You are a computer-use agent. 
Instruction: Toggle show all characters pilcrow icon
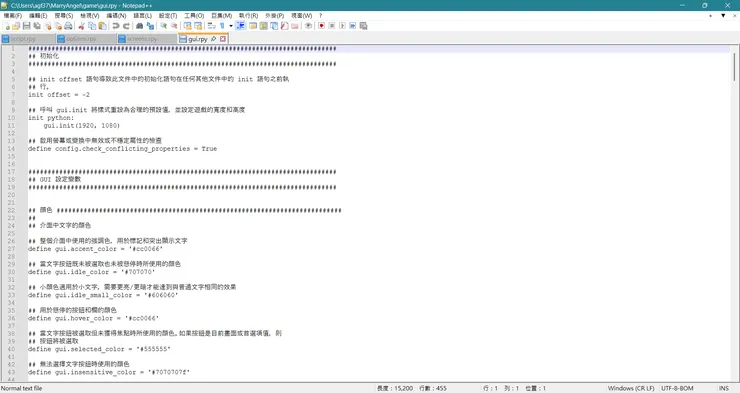point(222,26)
